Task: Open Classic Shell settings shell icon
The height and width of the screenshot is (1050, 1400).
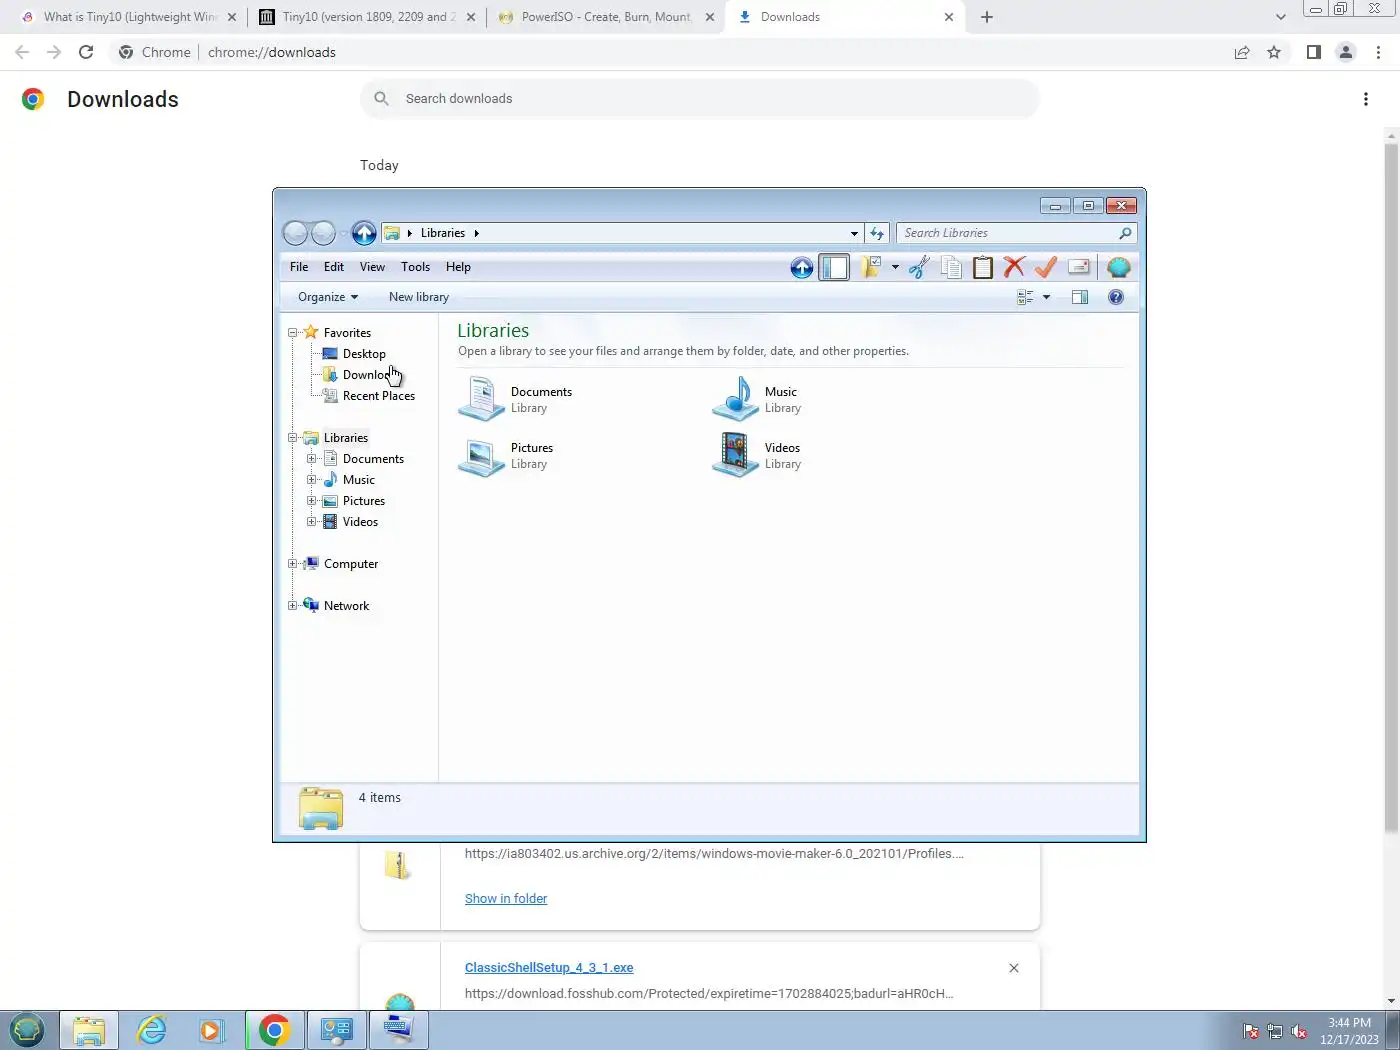Action: (x=1118, y=267)
